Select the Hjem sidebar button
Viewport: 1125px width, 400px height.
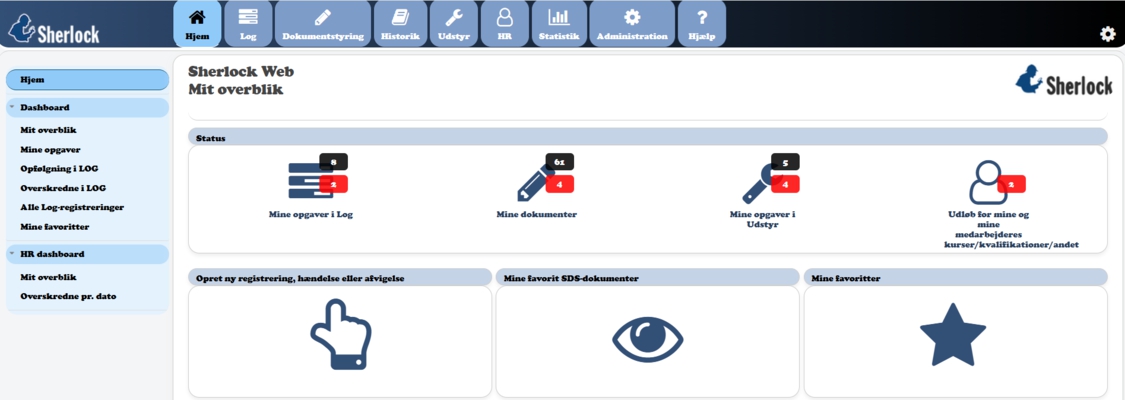pyautogui.click(x=87, y=79)
